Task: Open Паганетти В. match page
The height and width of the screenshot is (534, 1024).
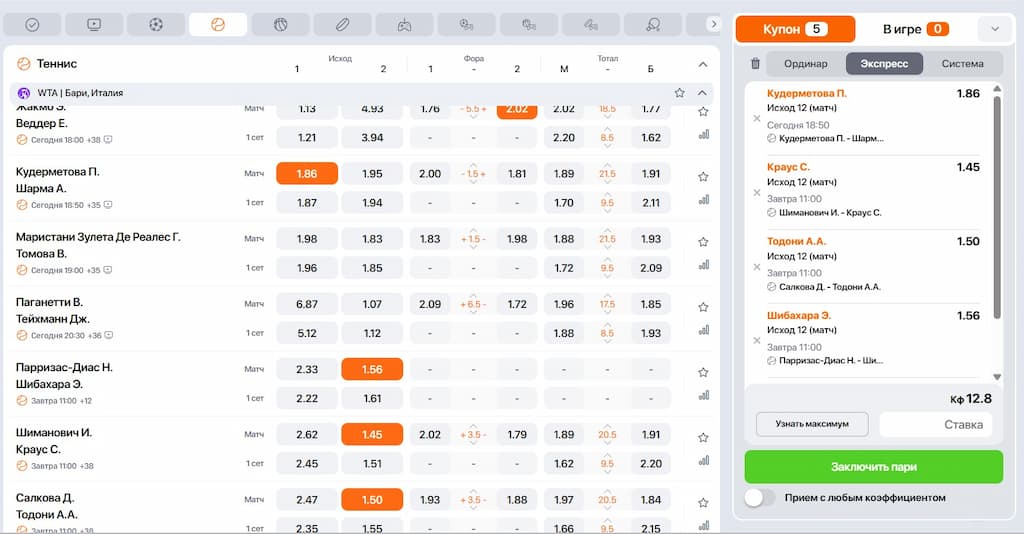Action: click(49, 302)
